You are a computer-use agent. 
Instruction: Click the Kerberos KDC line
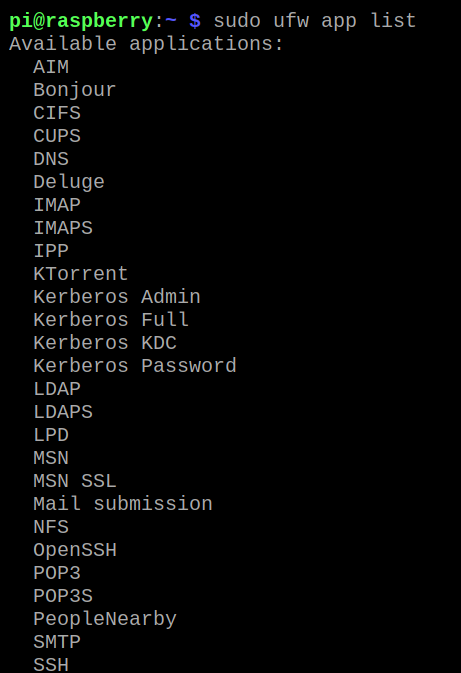coord(105,343)
